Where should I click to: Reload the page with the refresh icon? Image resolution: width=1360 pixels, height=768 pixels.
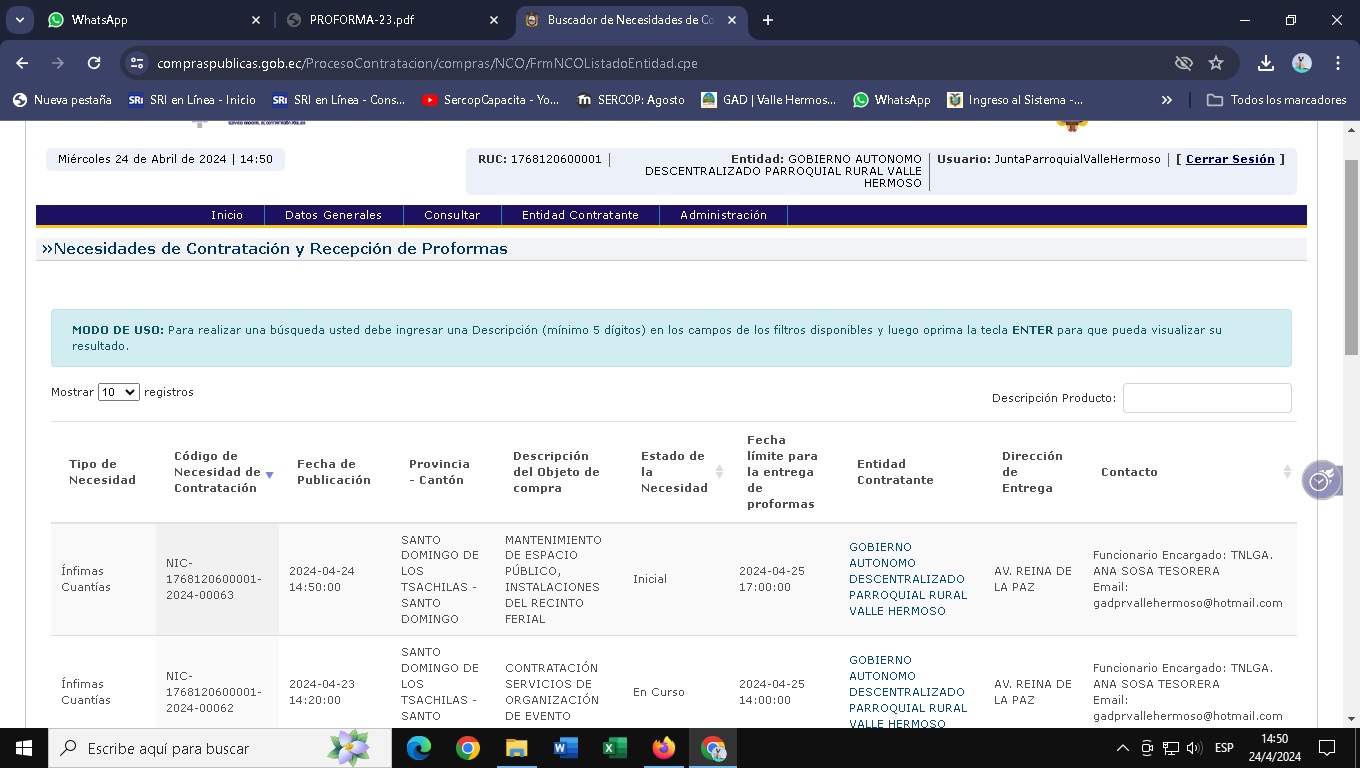coord(94,63)
